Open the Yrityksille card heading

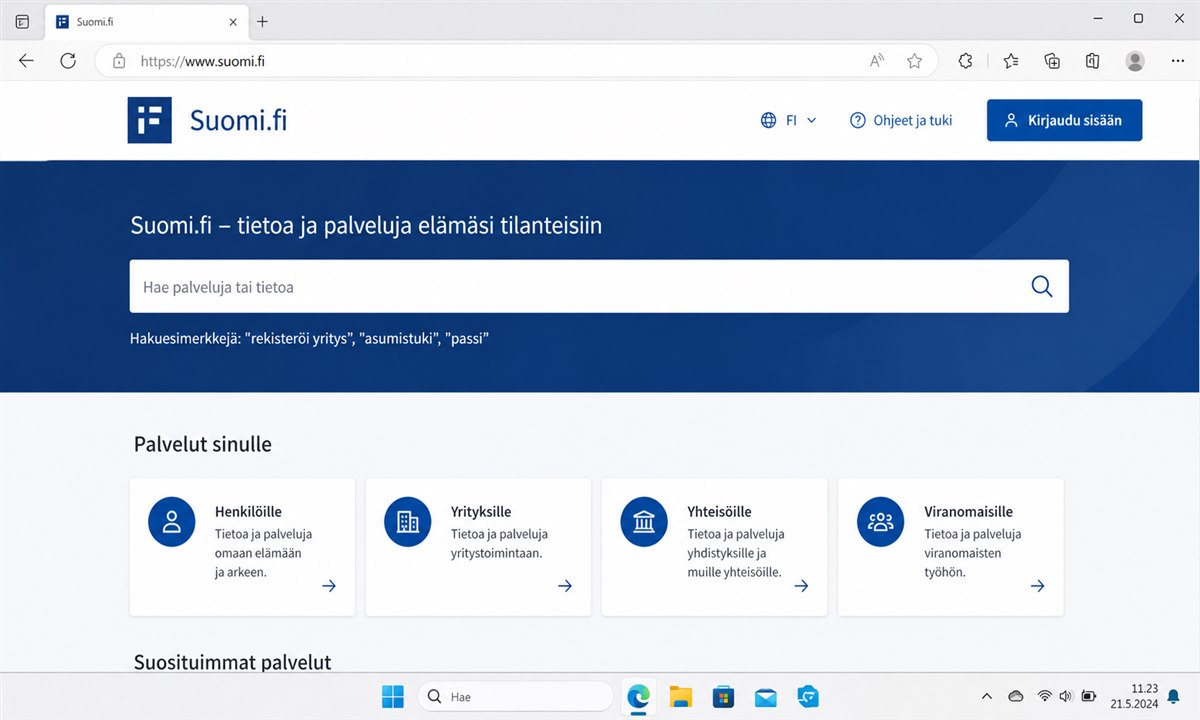481,512
